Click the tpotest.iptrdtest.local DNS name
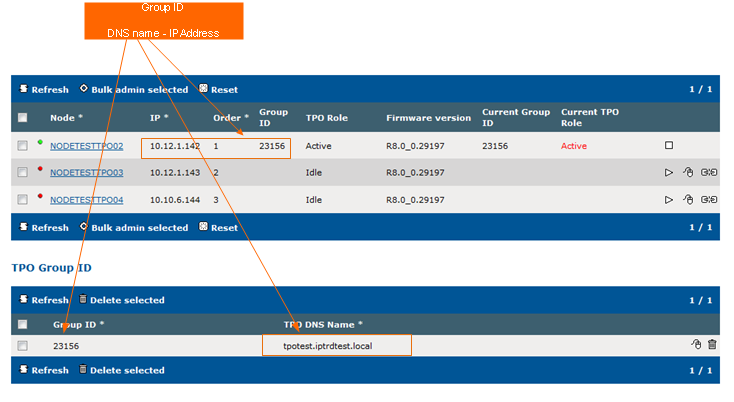734x402 pixels. coord(328,346)
